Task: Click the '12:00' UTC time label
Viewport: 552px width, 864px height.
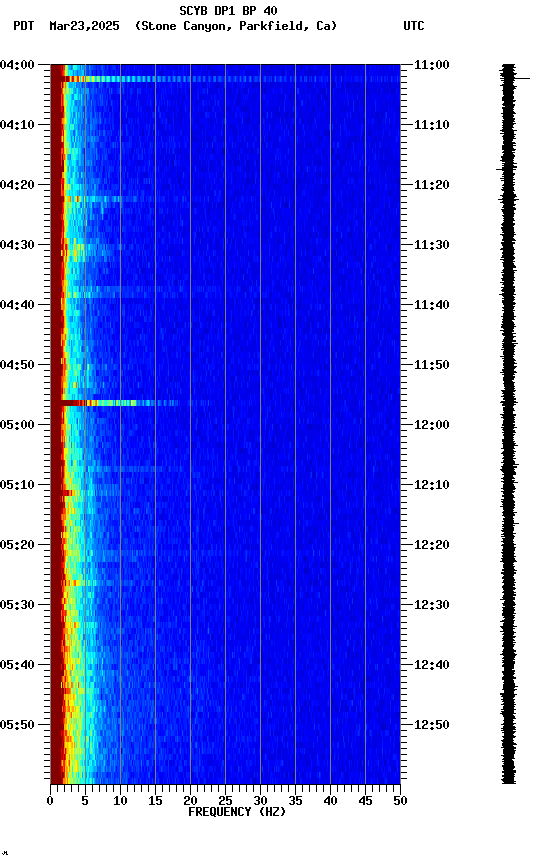Action: 432,425
